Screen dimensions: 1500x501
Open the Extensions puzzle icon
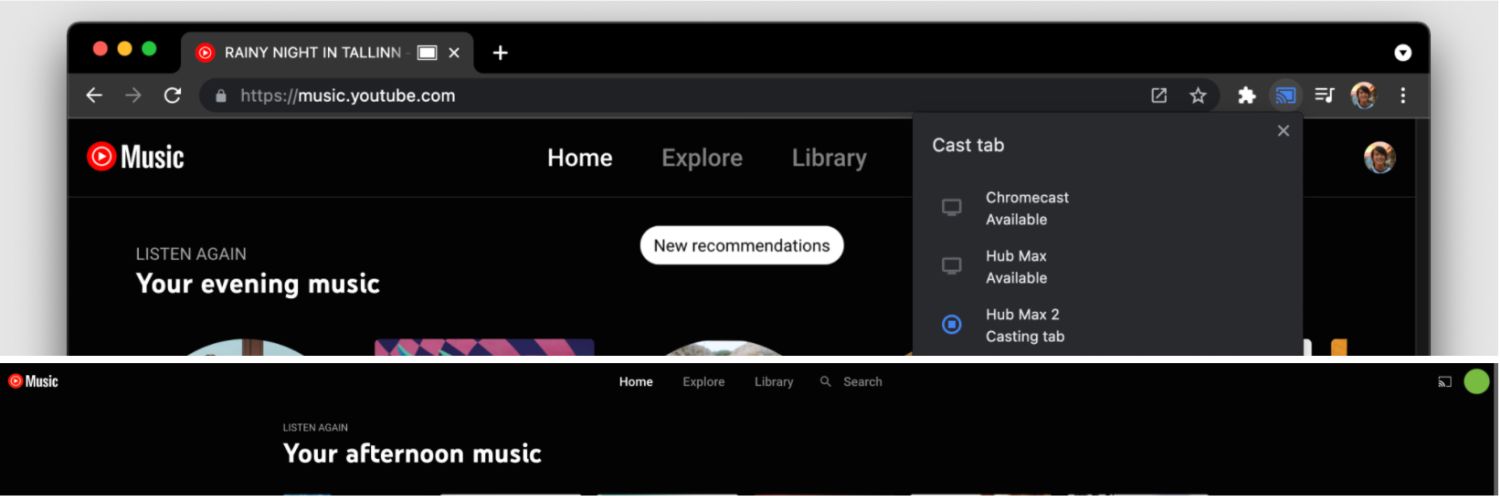[x=1246, y=96]
